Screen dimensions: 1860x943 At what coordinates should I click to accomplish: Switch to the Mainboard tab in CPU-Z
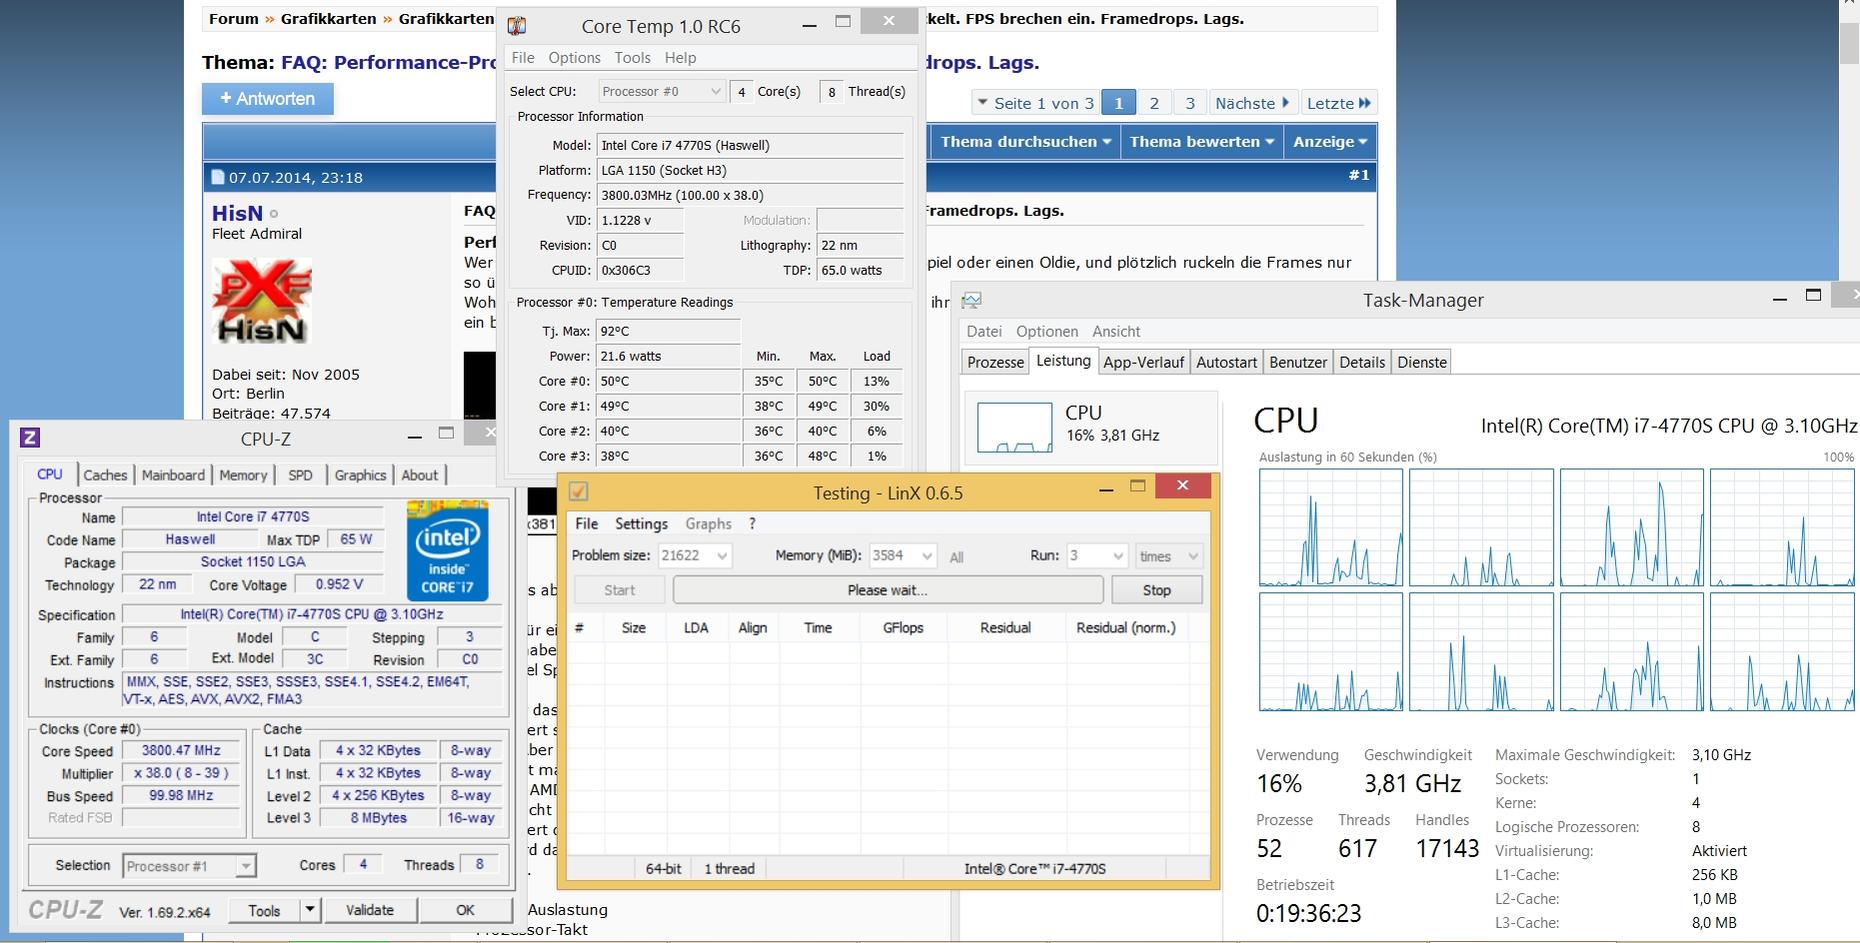click(173, 475)
